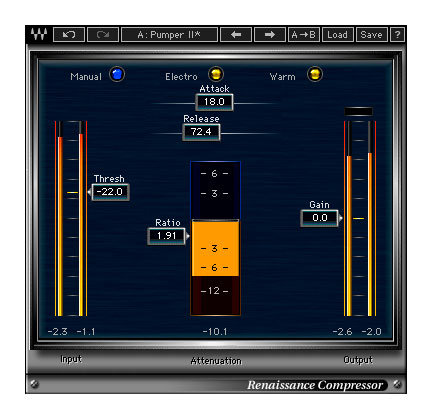Click the right output level meter
This screenshot has height=419, width=432.
pos(370,218)
